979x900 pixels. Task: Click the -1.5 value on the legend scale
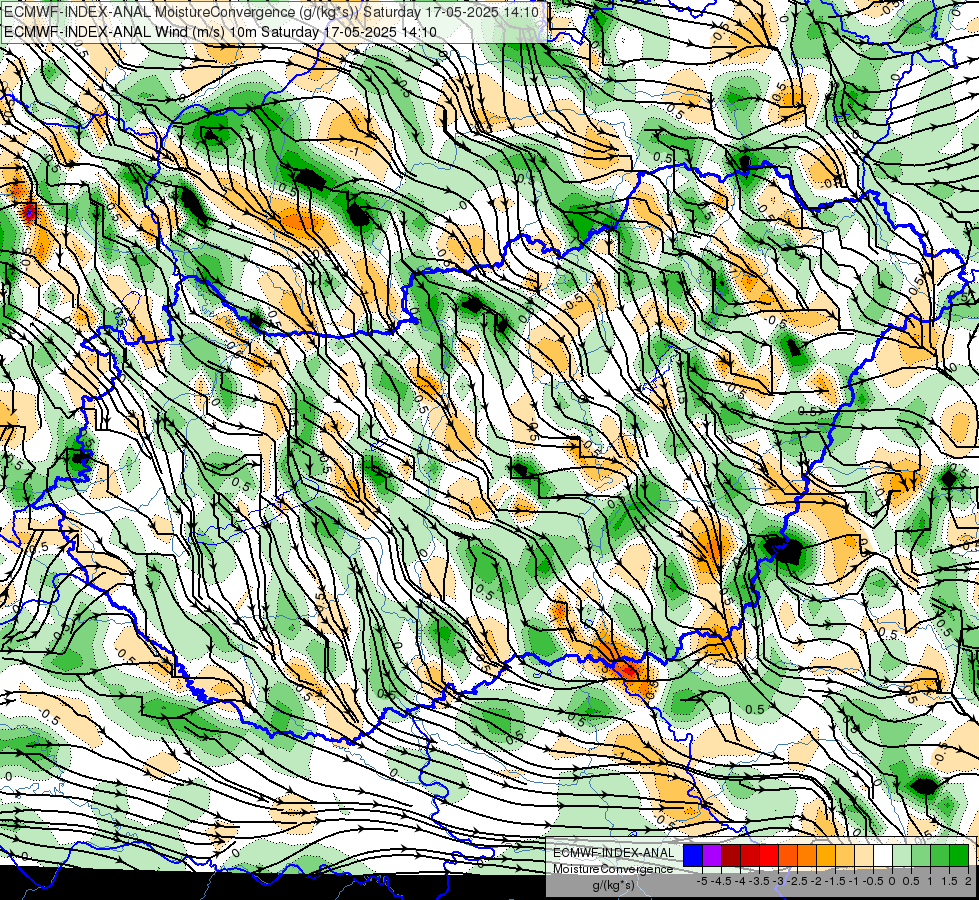[x=835, y=881]
